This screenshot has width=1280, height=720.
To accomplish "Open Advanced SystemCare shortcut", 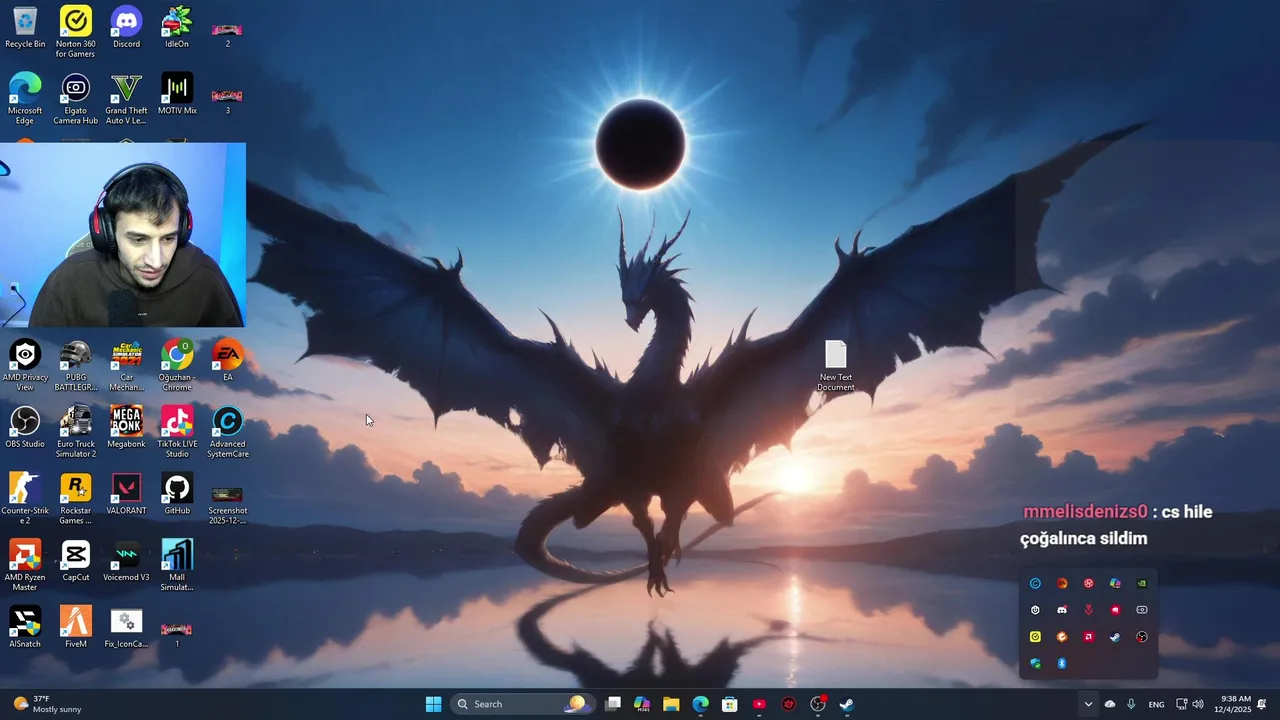I will (x=227, y=432).
